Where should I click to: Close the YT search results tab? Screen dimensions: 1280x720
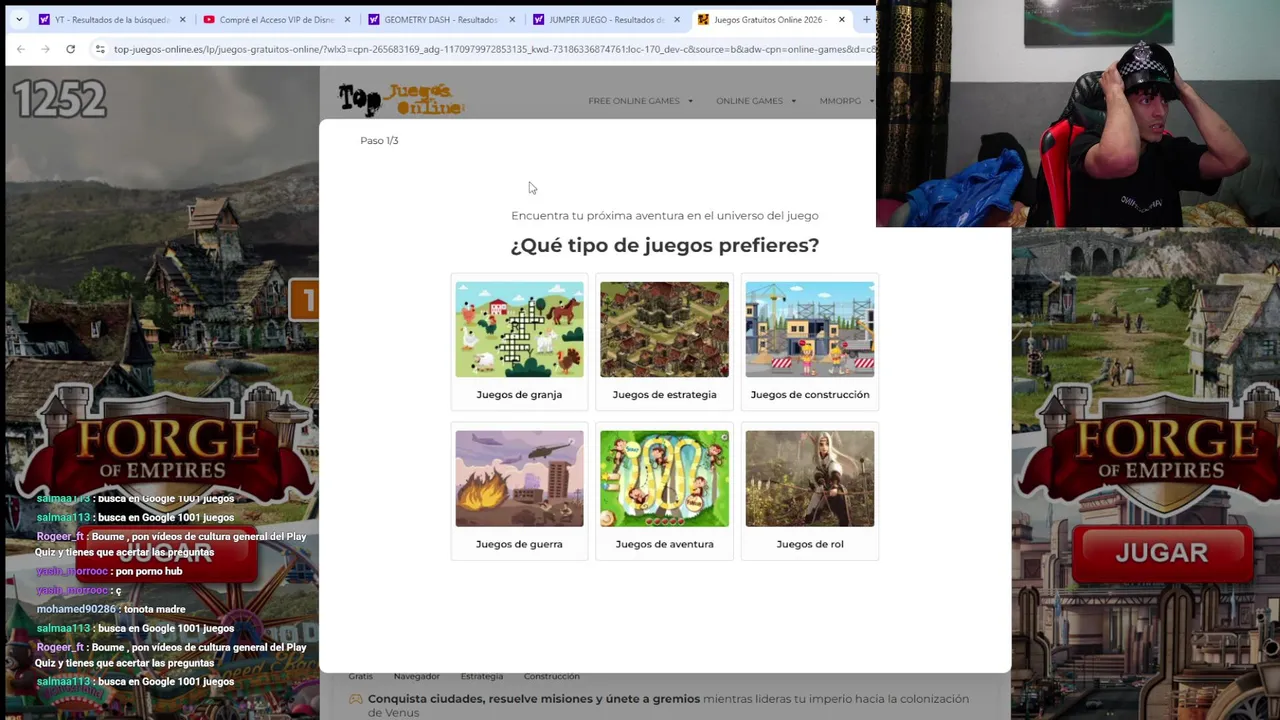click(x=182, y=19)
